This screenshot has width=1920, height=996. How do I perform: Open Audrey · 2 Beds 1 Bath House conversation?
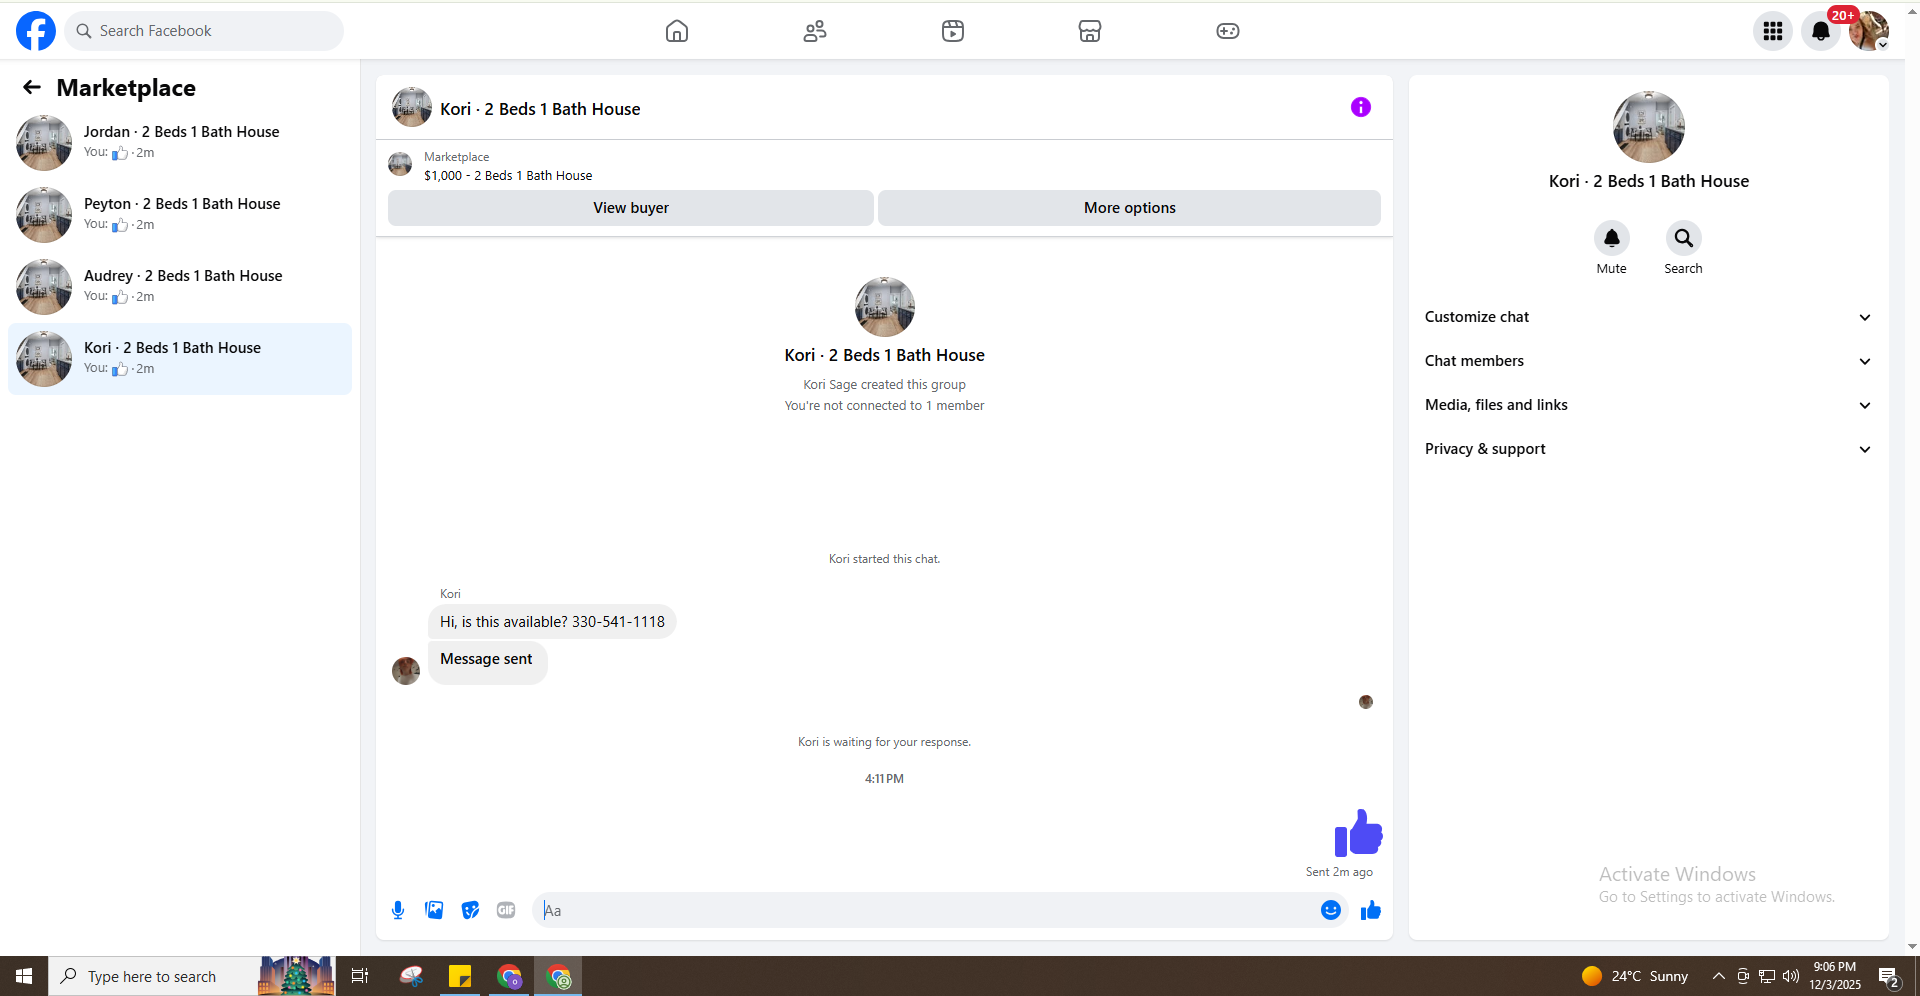(x=180, y=287)
